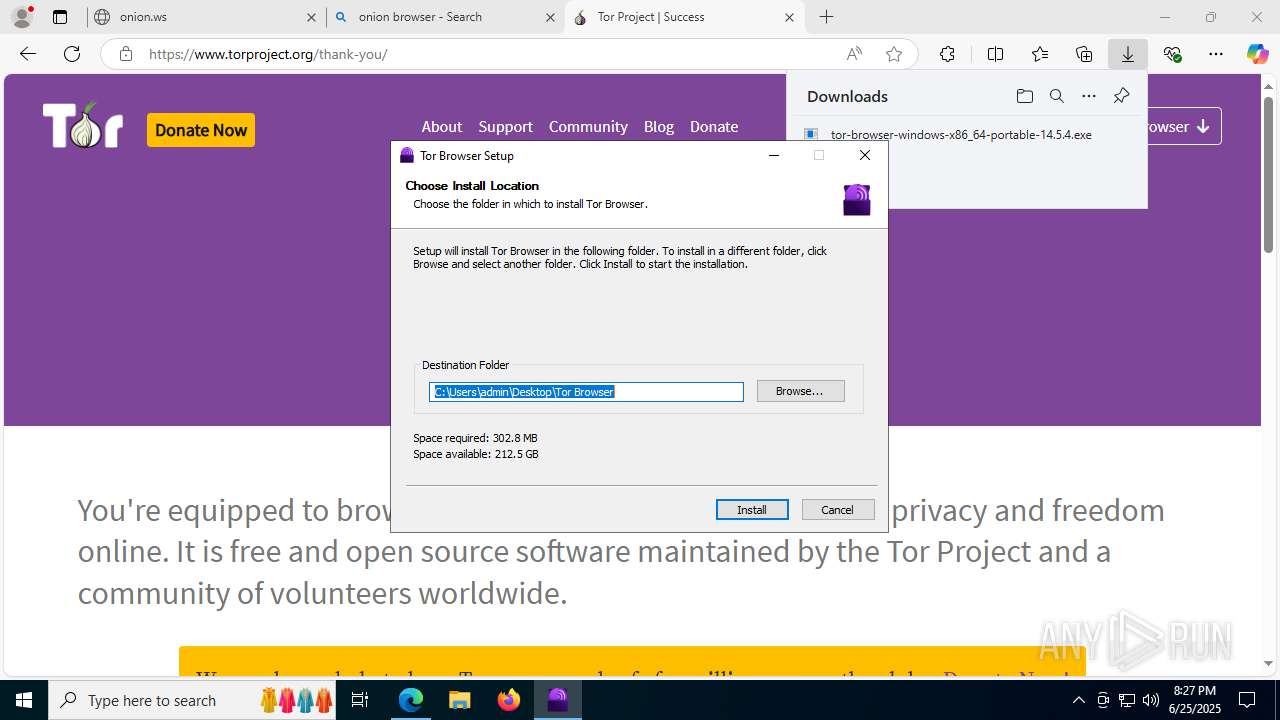
Task: Show hidden tray icons chevron
Action: [1079, 700]
